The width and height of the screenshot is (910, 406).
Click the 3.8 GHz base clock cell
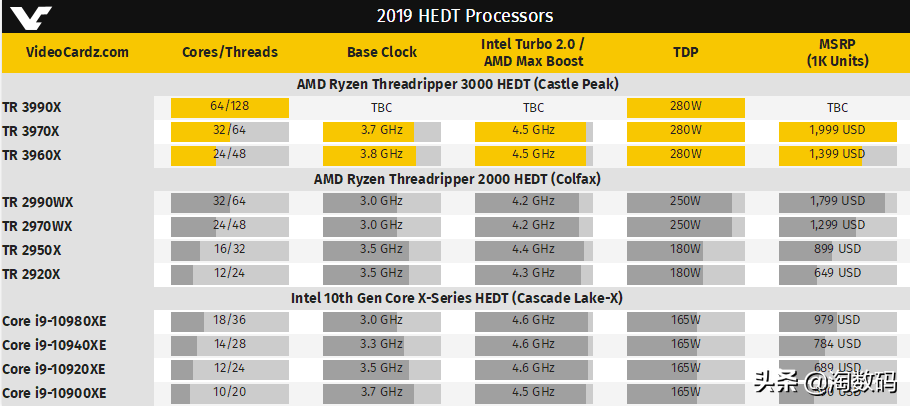pos(382,155)
